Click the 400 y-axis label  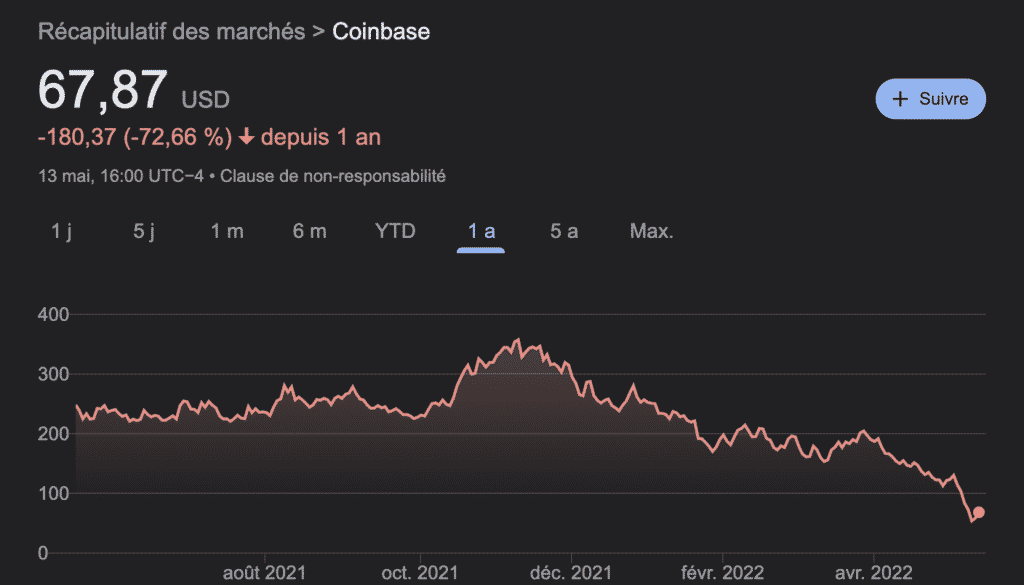[54, 315]
